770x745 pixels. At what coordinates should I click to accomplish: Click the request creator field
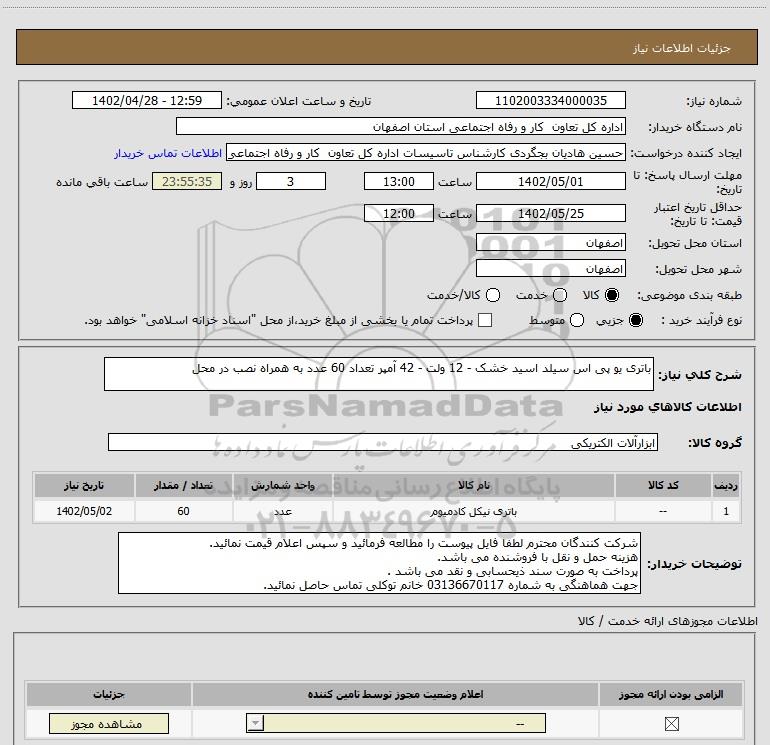[426, 153]
